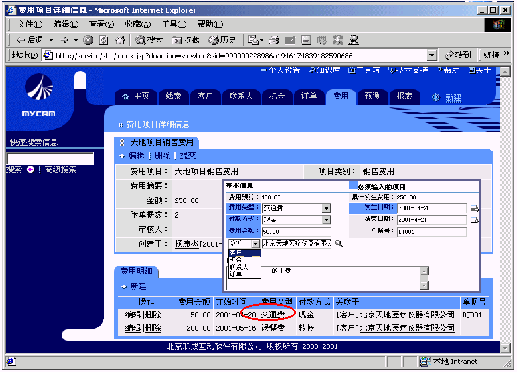This screenshot has height=372, width=517.
Task: Click down arrow of remarks textarea scrollbar
Action: (424, 285)
